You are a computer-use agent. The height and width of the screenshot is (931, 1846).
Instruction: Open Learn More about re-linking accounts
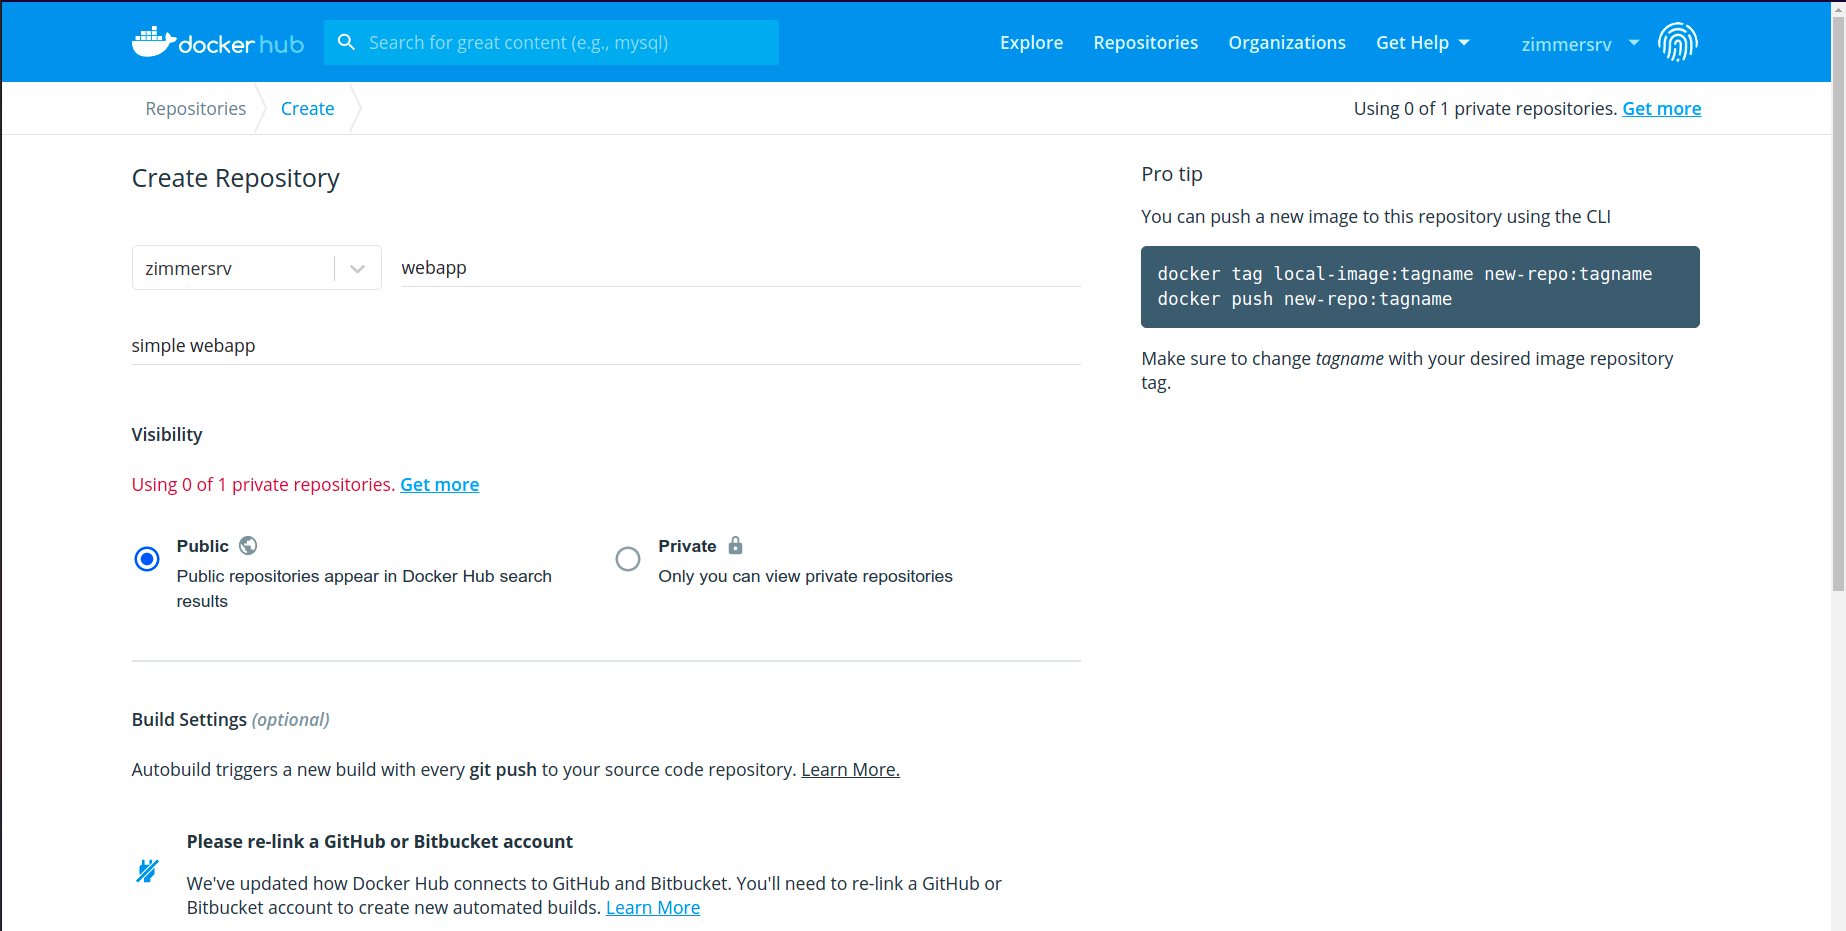[653, 907]
